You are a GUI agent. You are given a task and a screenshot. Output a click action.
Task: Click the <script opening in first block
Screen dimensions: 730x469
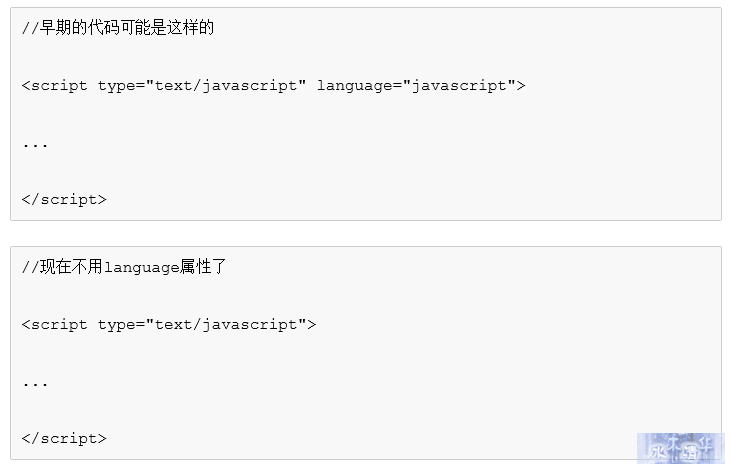click(54, 86)
